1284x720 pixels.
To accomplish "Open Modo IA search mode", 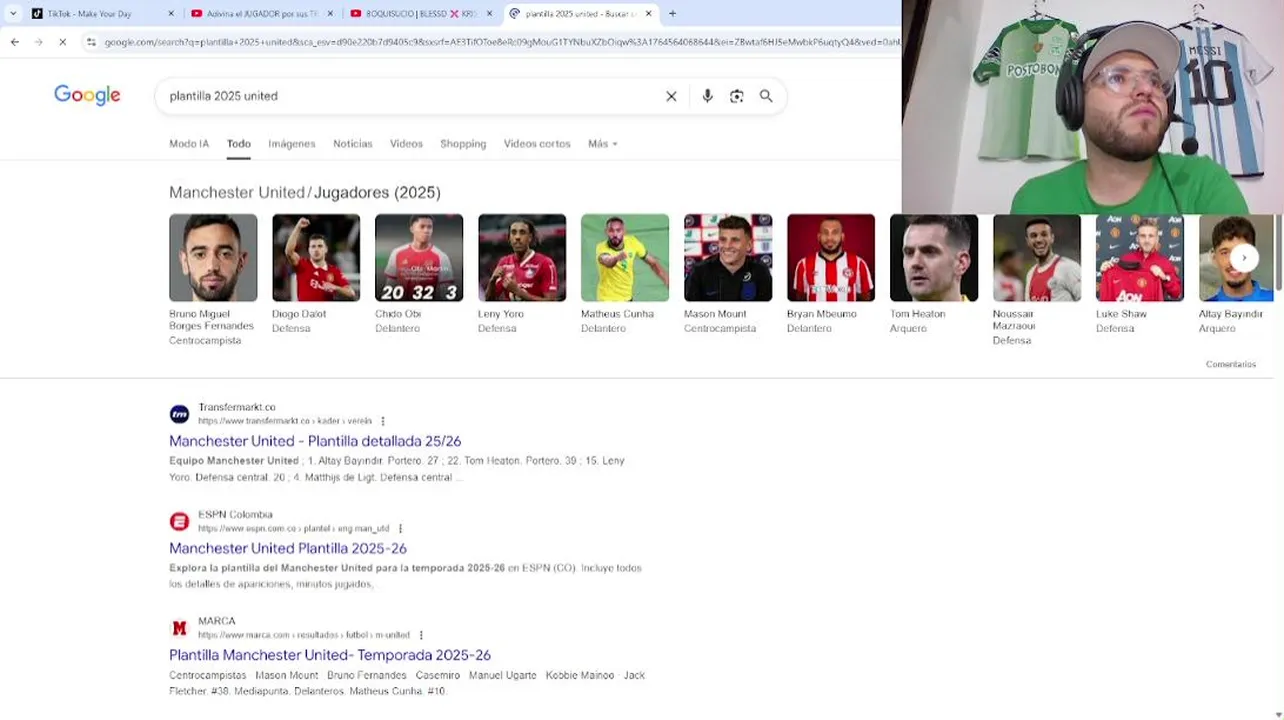I will tap(189, 144).
